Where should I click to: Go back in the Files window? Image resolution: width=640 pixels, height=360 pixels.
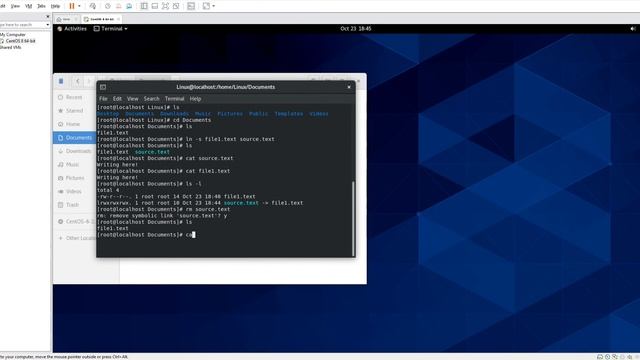[x=78, y=81]
